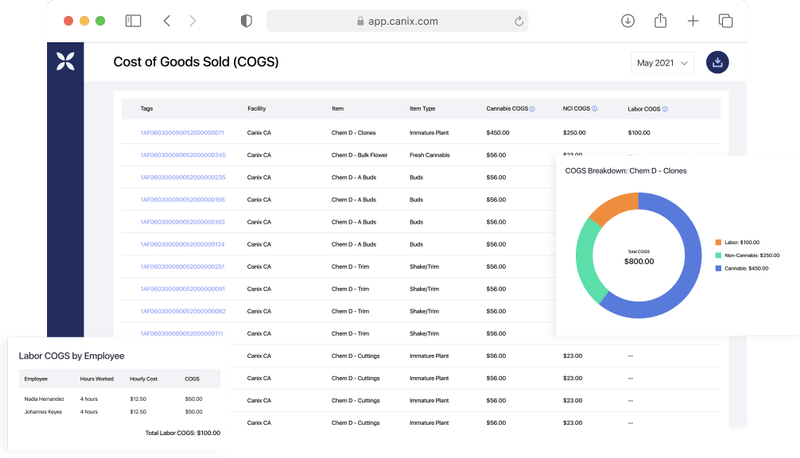The height and width of the screenshot is (458, 800).
Task: Sort by the Item Type column header
Action: [x=422, y=109]
